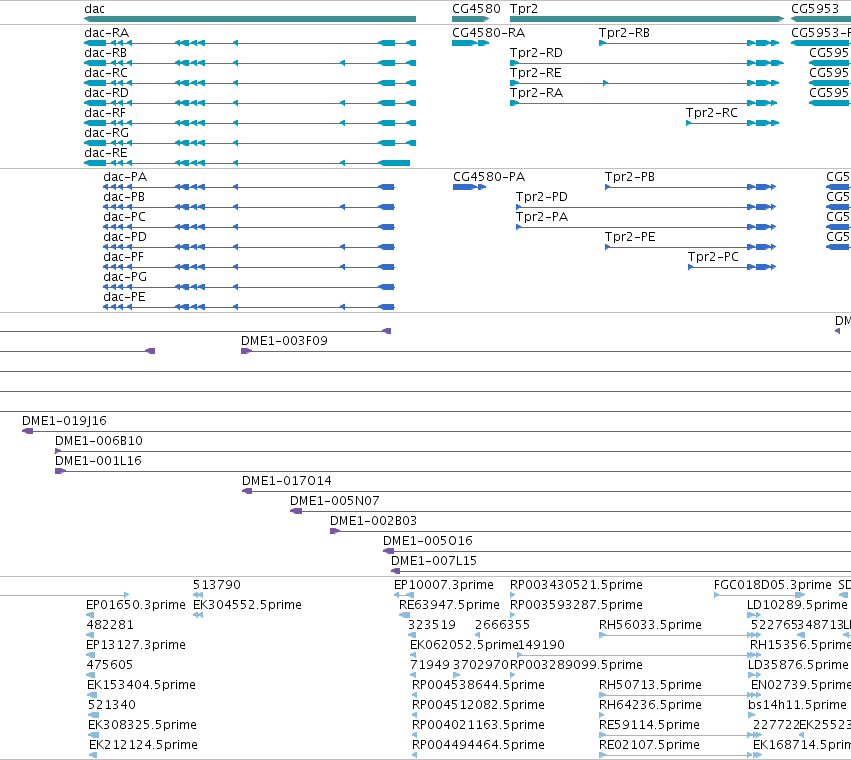Image resolution: width=851 pixels, height=760 pixels.
Task: Select EST EP01650.3prime
Action: coord(136,605)
